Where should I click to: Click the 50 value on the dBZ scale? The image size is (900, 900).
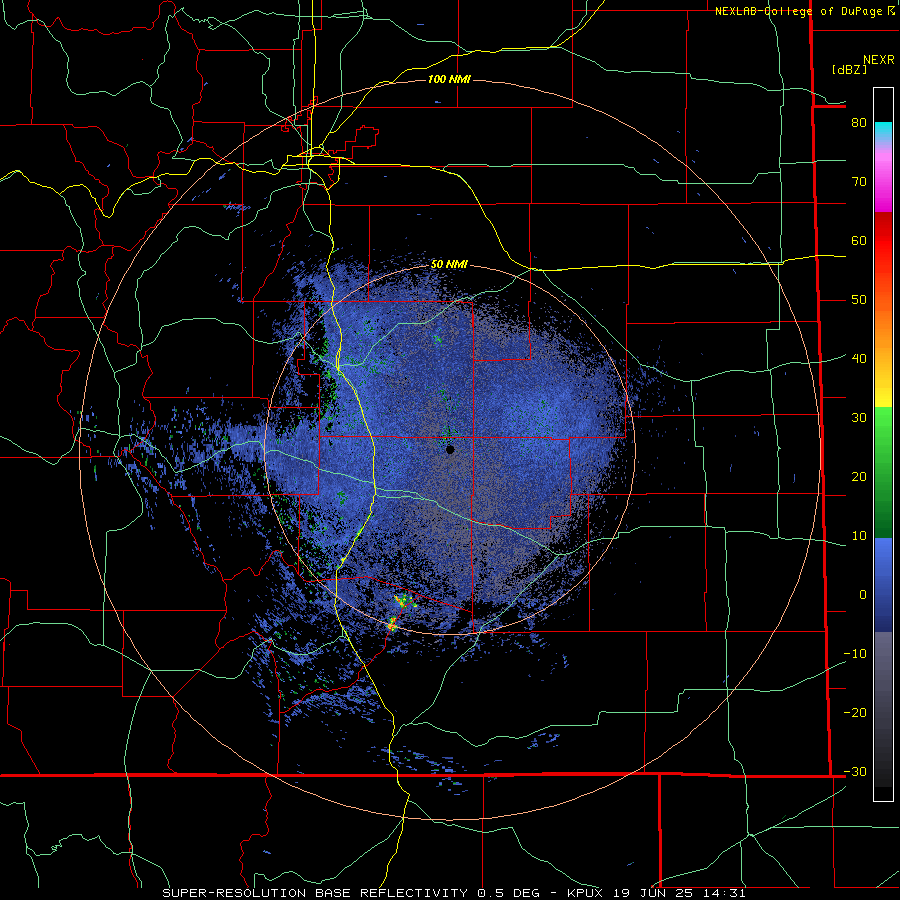pos(859,300)
